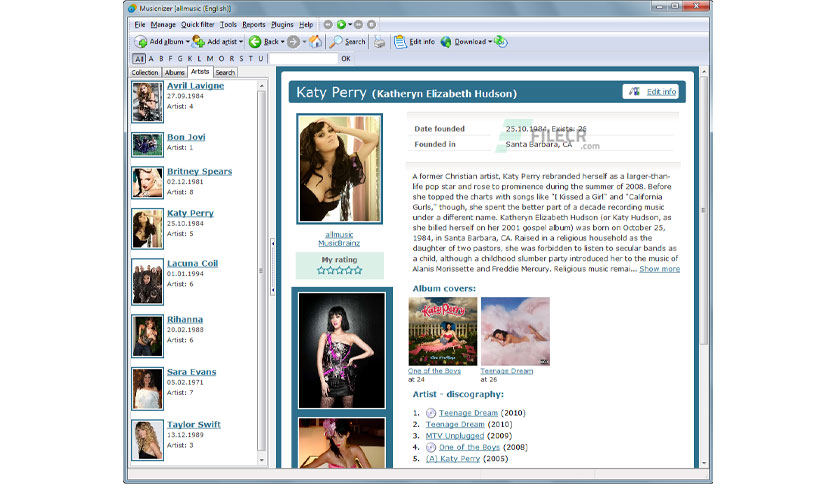Open the Tools menu

[228, 25]
